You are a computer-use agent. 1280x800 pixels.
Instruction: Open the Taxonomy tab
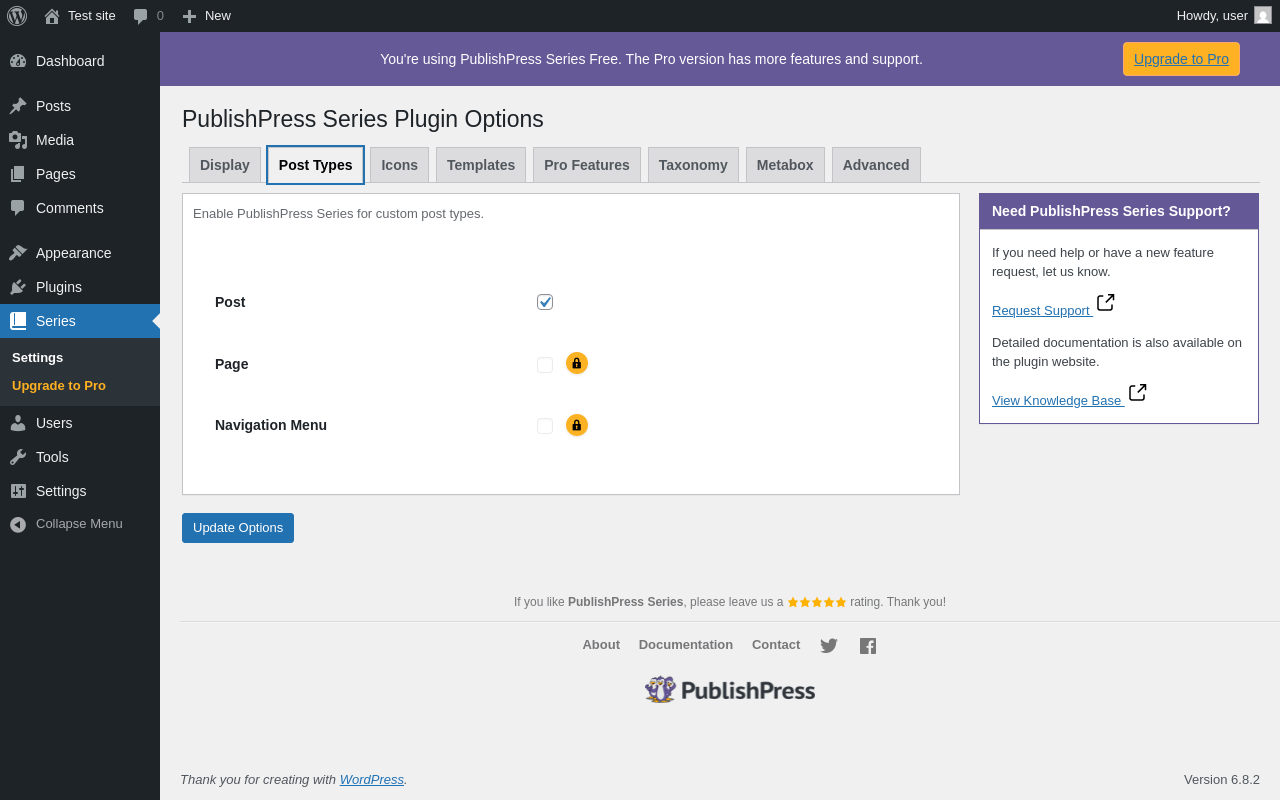click(693, 165)
